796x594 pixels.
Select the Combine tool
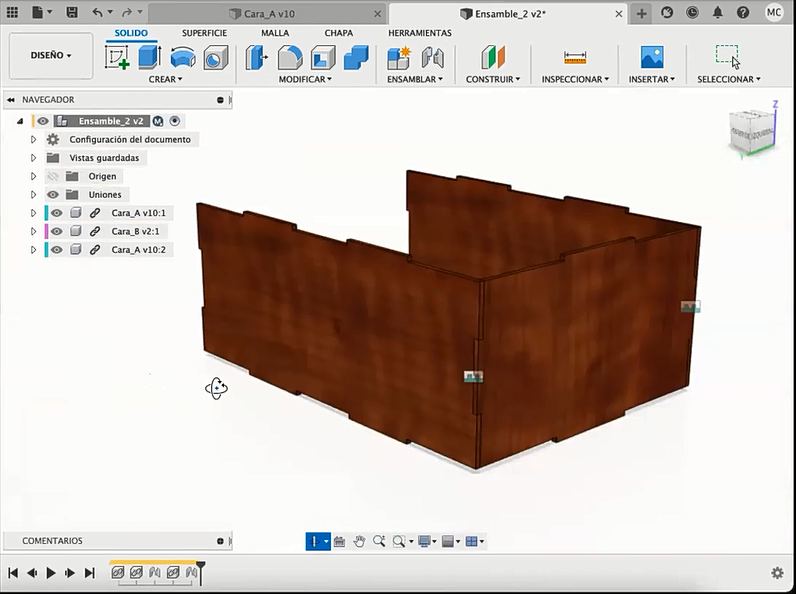tap(356, 57)
